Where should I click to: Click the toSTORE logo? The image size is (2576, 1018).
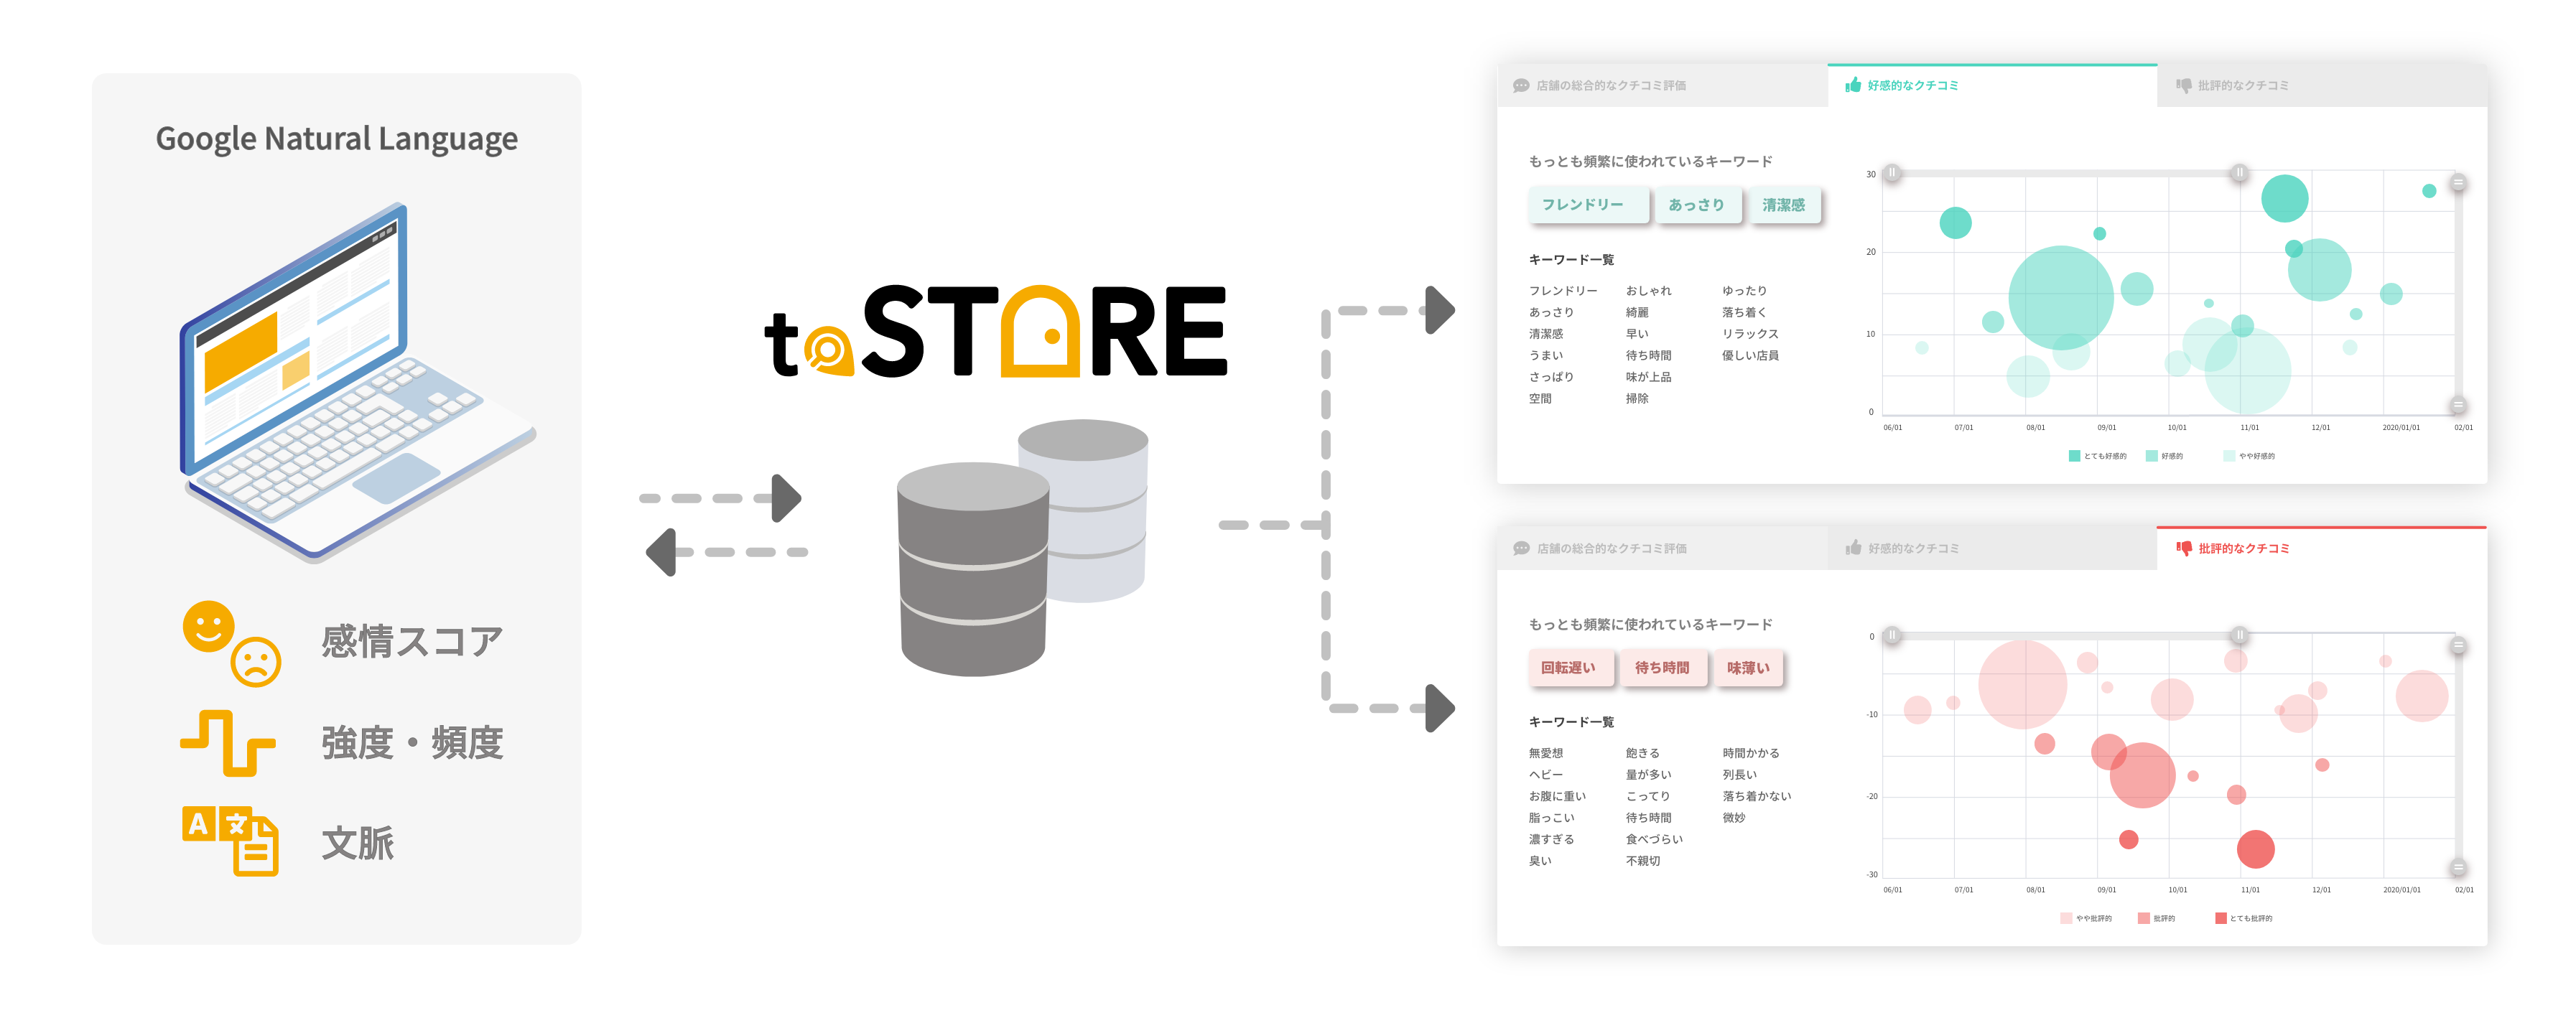coord(996,331)
